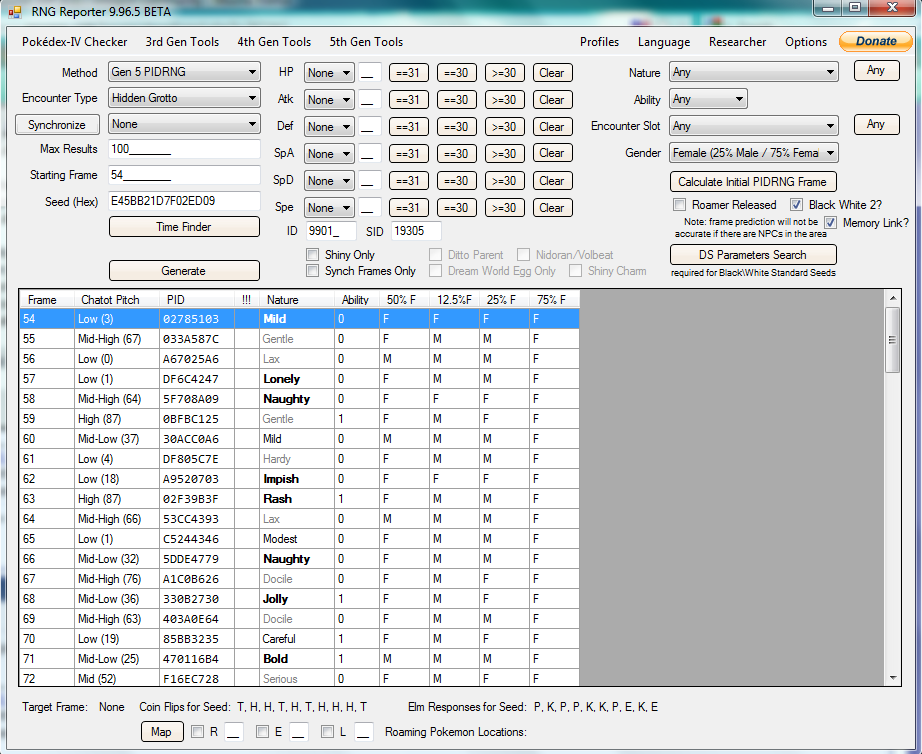Toggle the Memory Link? checkbox
The image size is (922, 754).
830,223
